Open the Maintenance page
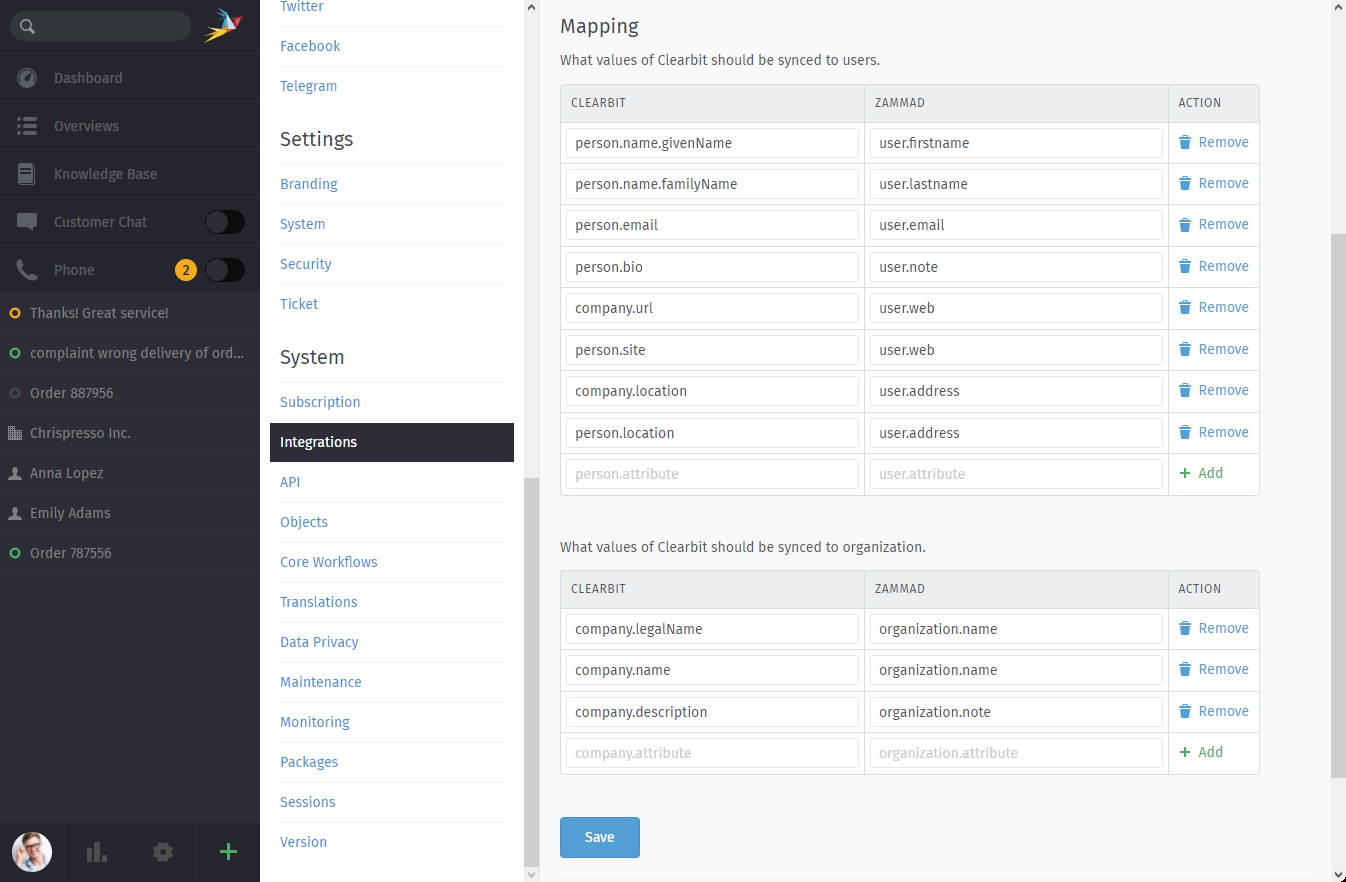 click(x=321, y=682)
